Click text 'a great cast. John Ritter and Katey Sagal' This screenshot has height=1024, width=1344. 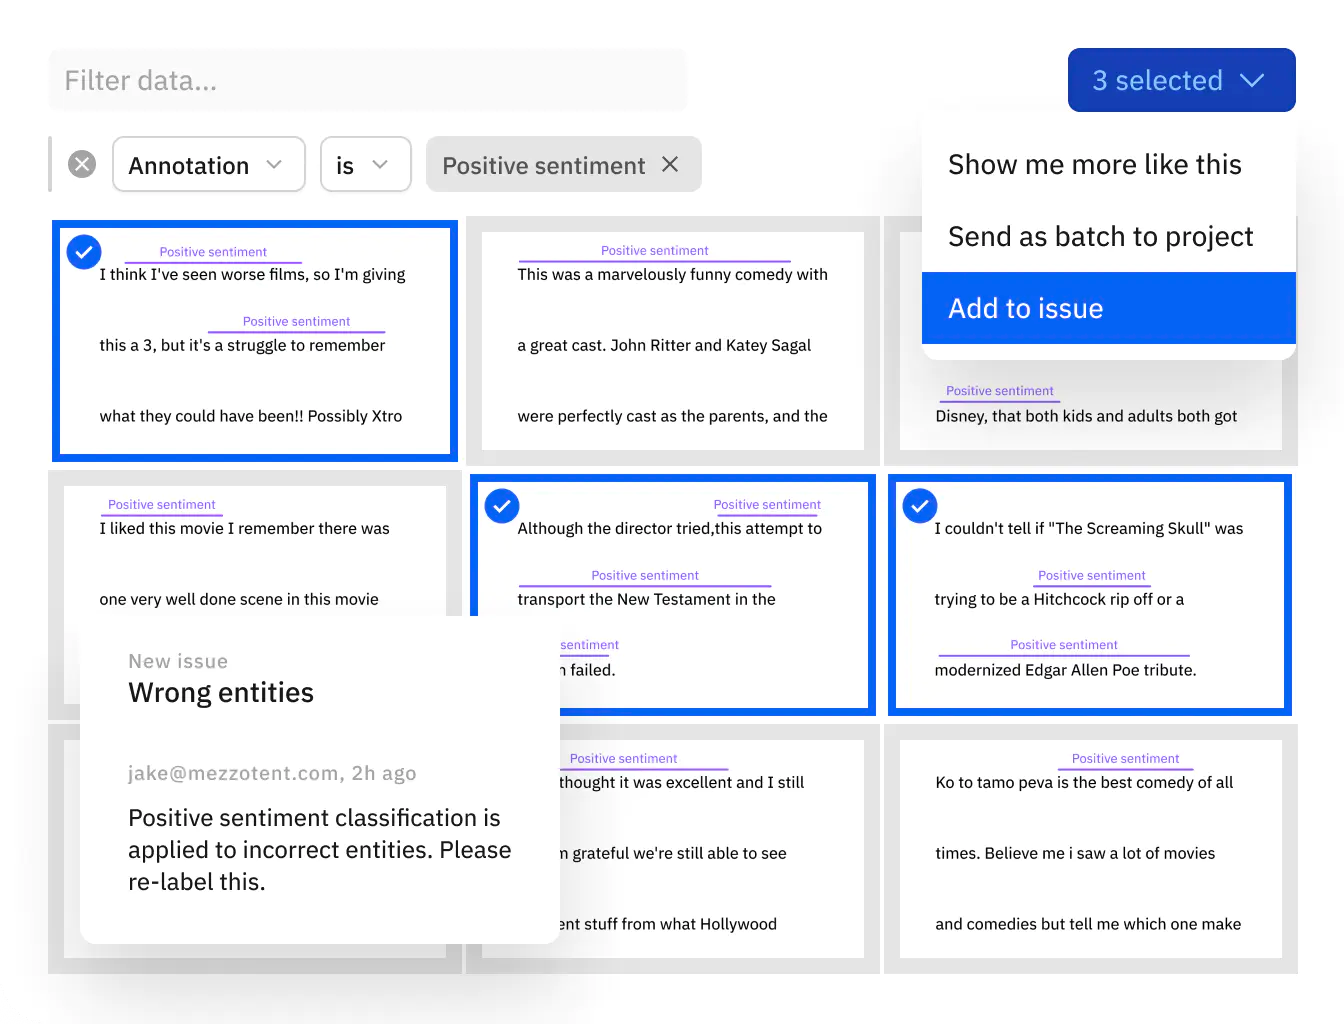click(x=664, y=345)
